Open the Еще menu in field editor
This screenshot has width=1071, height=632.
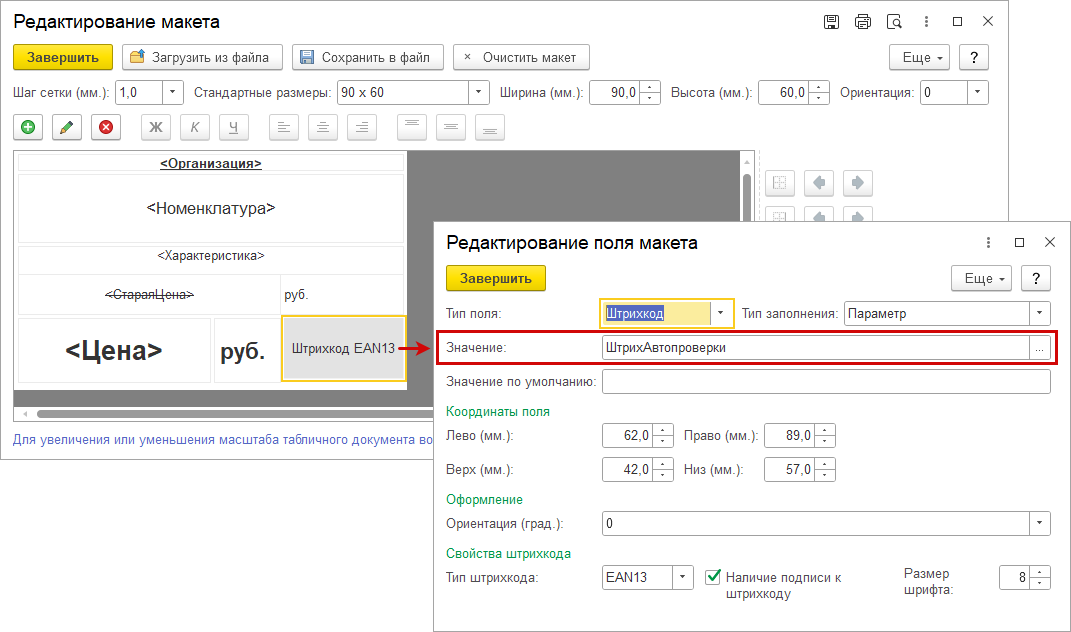click(x=981, y=278)
